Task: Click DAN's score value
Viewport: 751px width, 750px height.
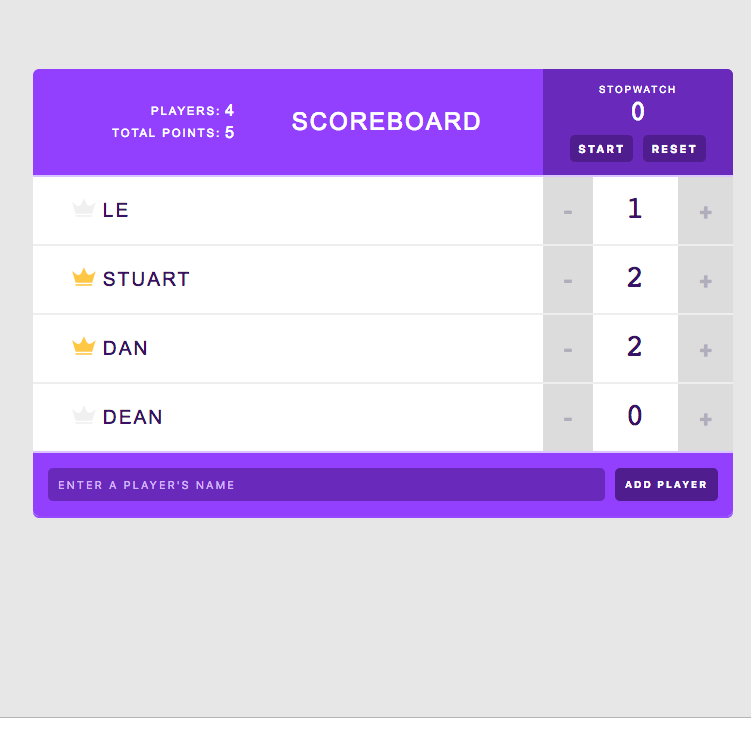Action: pos(635,347)
